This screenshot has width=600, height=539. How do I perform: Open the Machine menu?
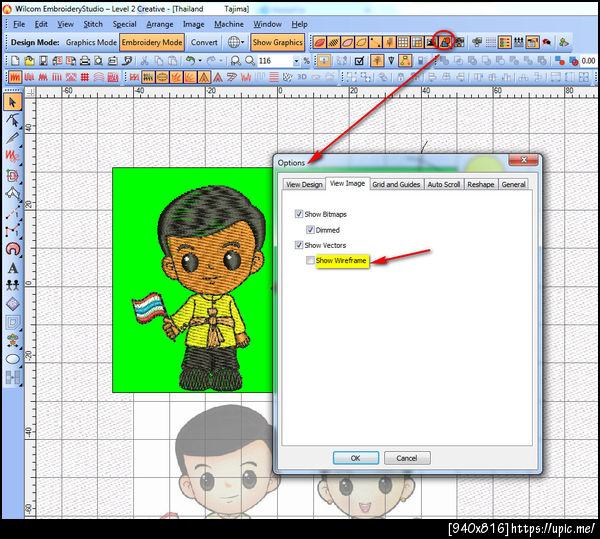pyautogui.click(x=229, y=24)
